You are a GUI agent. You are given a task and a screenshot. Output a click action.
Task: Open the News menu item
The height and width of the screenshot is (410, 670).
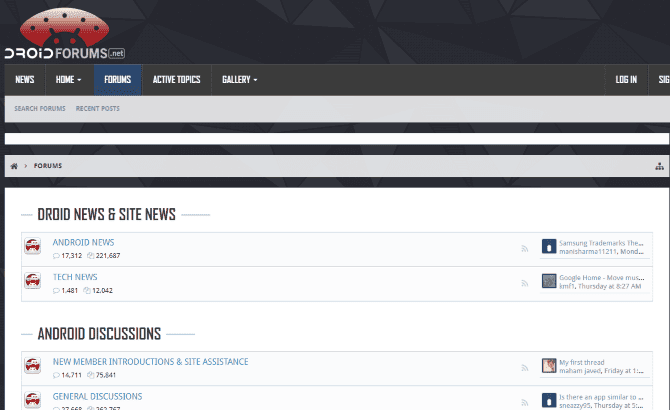point(25,79)
